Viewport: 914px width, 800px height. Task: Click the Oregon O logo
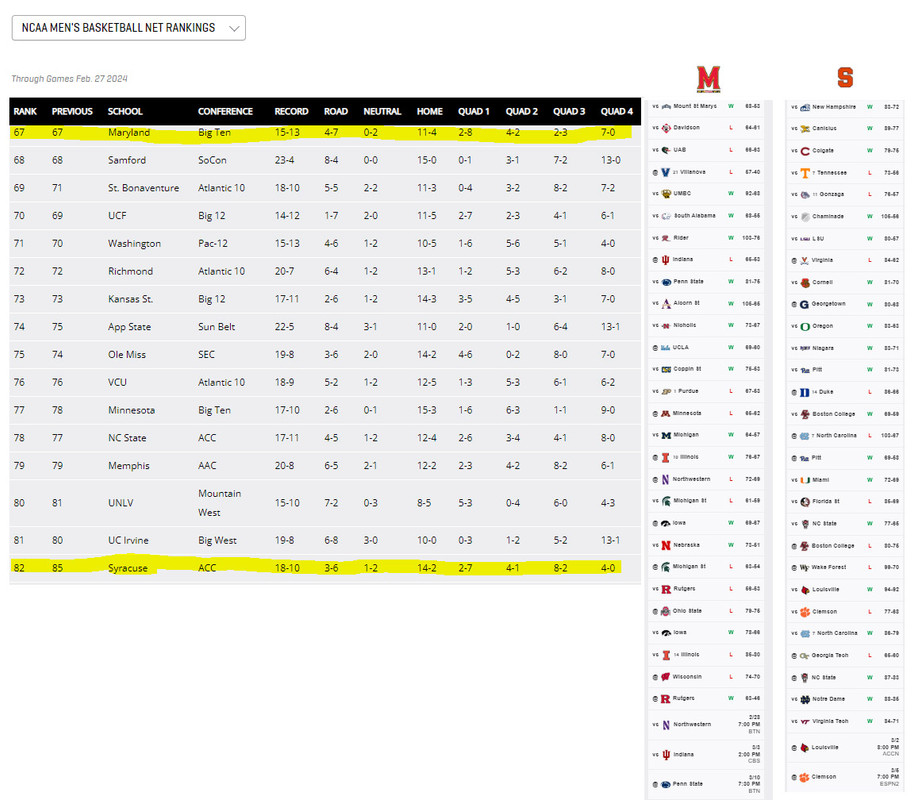(805, 327)
